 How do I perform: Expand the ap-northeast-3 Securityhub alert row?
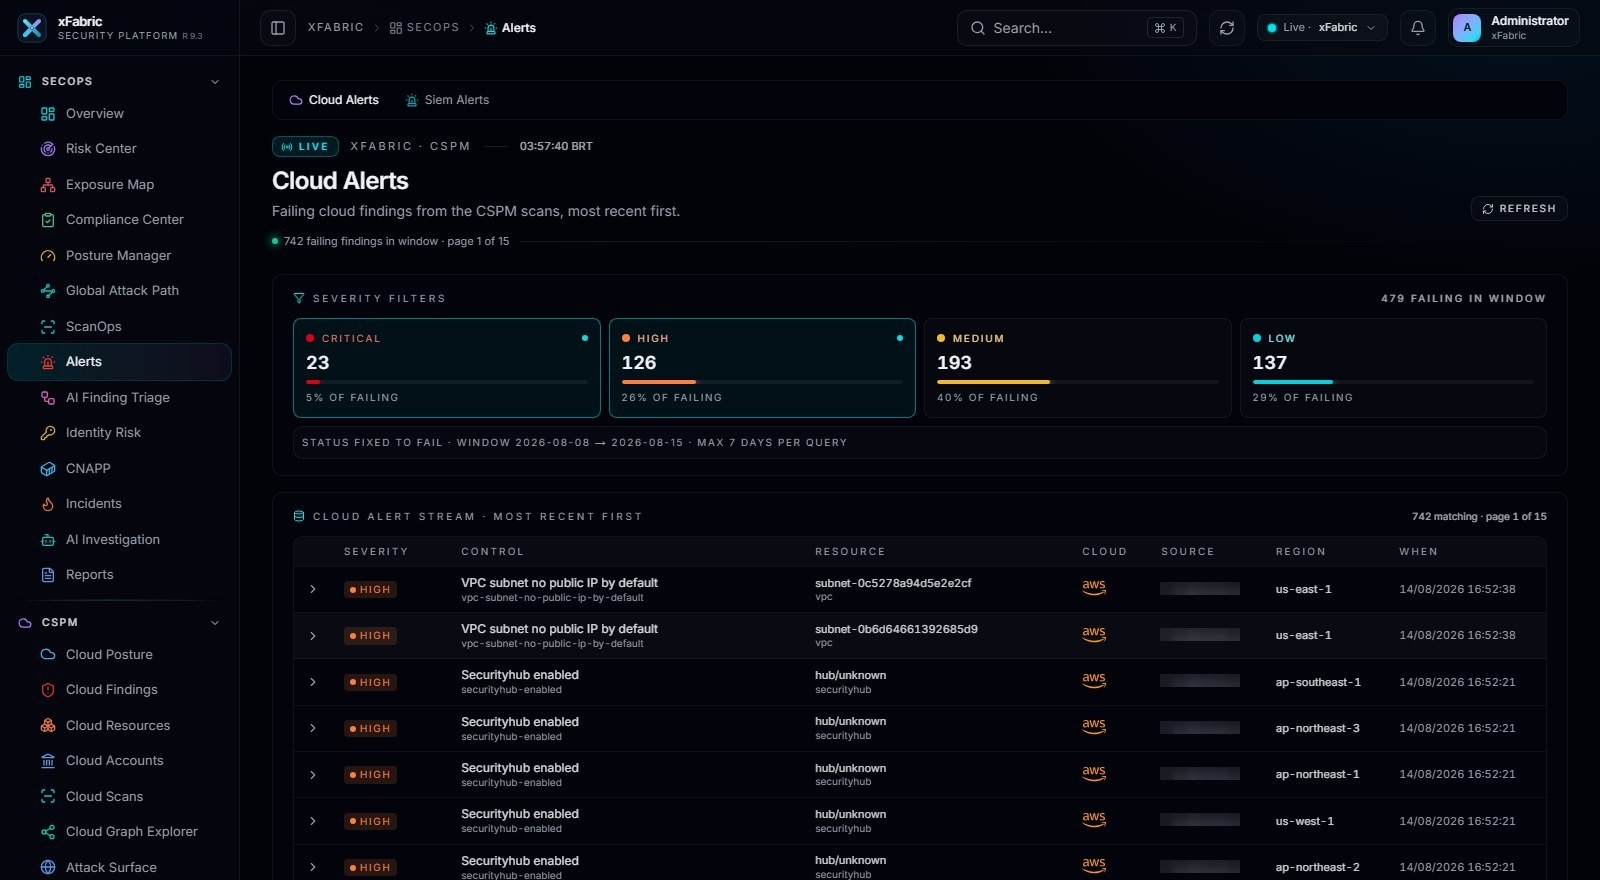tap(313, 728)
